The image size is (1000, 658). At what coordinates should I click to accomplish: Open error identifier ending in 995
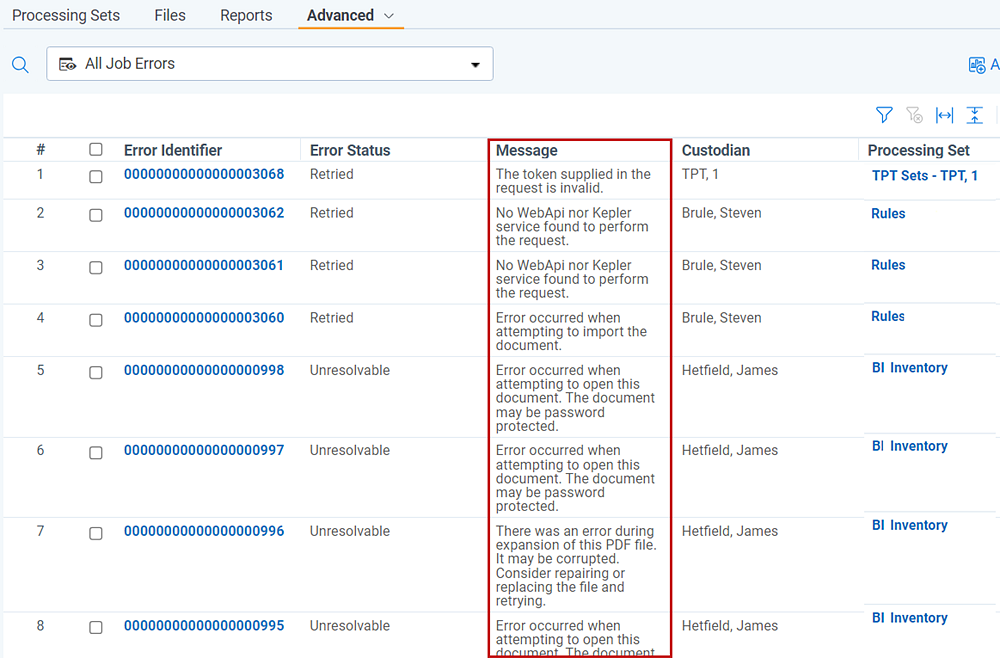(x=204, y=626)
